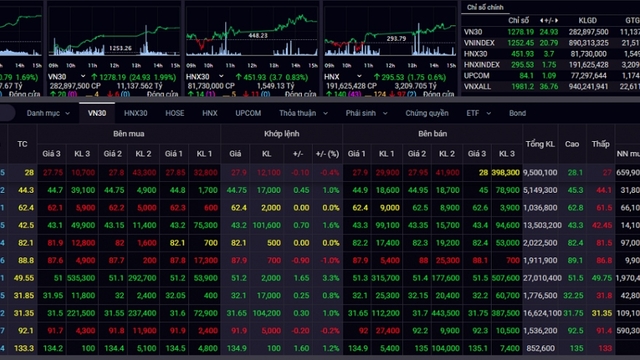Click right arrow beside +/- in Chỉ số chính

(x=556, y=20)
